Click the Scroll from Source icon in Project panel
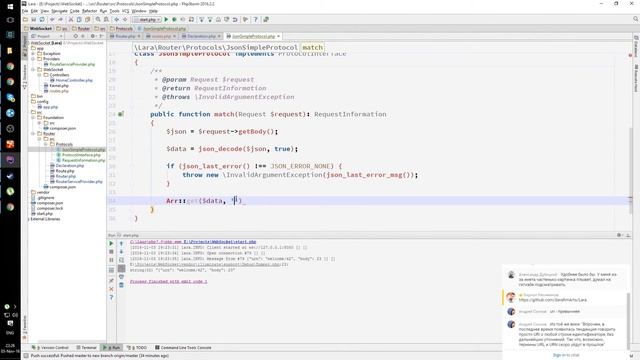Viewport: 640px width, 360px height. pyautogui.click(x=75, y=36)
